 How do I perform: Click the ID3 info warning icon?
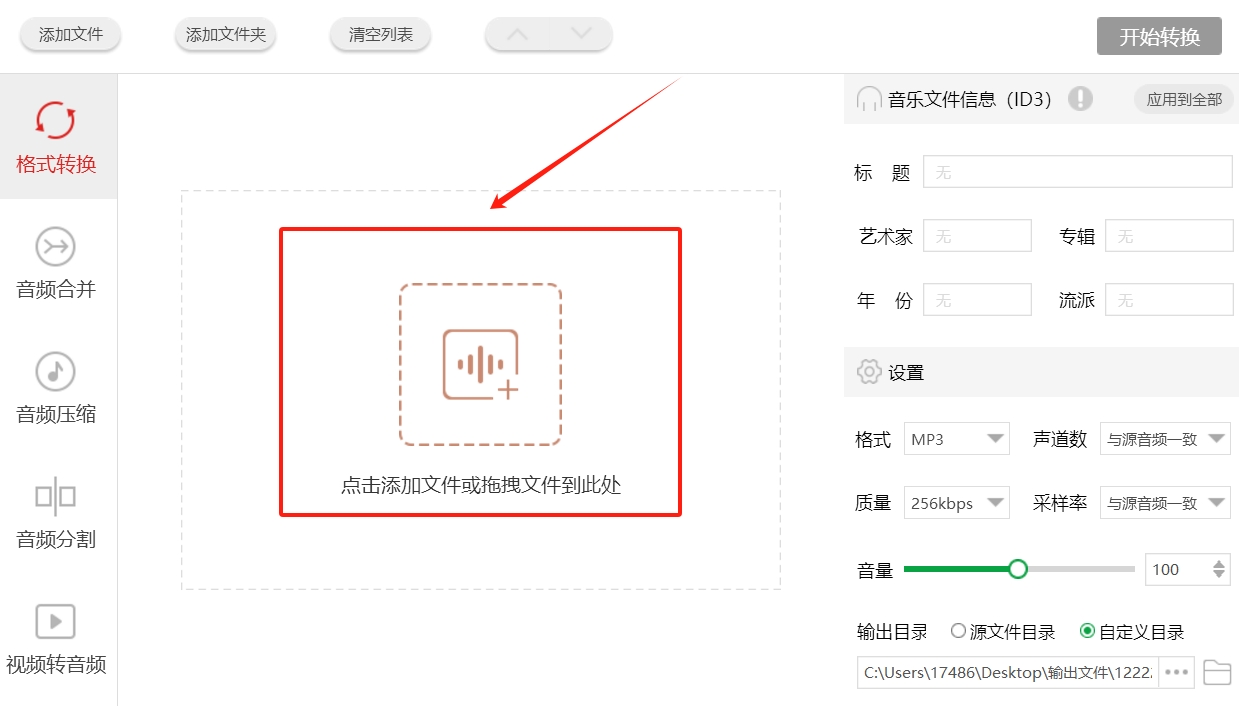click(x=1080, y=99)
